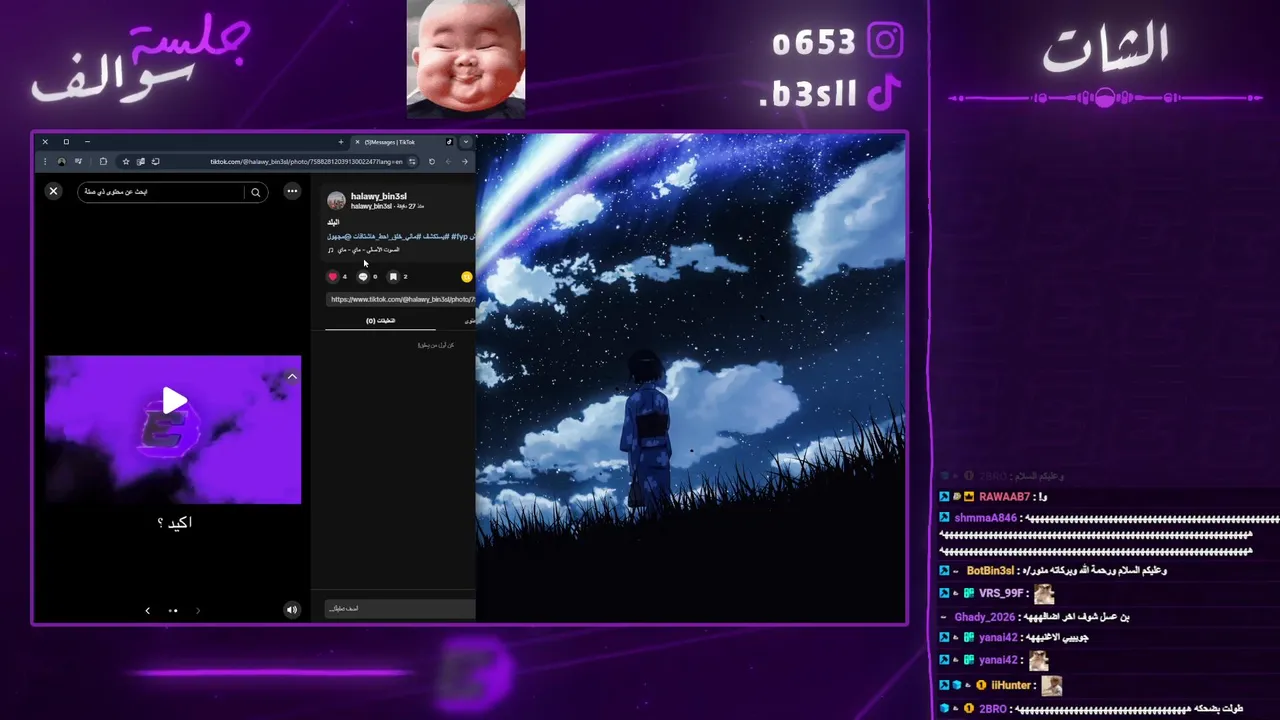Screen dimensions: 1280x720
Task: Expand the tab search dropdown arrow
Action: pyautogui.click(x=466, y=142)
